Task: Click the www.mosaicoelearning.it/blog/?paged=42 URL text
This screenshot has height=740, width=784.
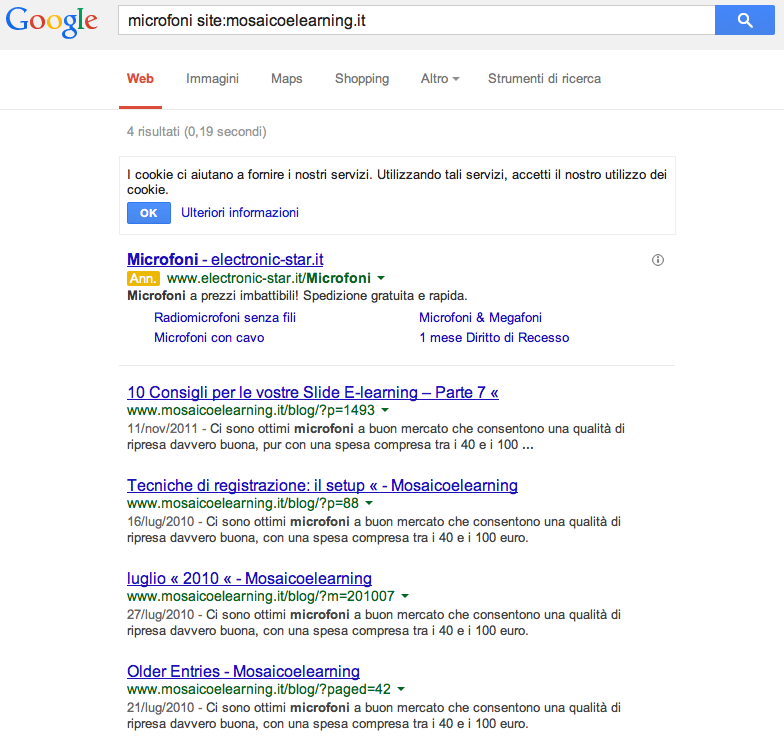Action: [x=259, y=689]
